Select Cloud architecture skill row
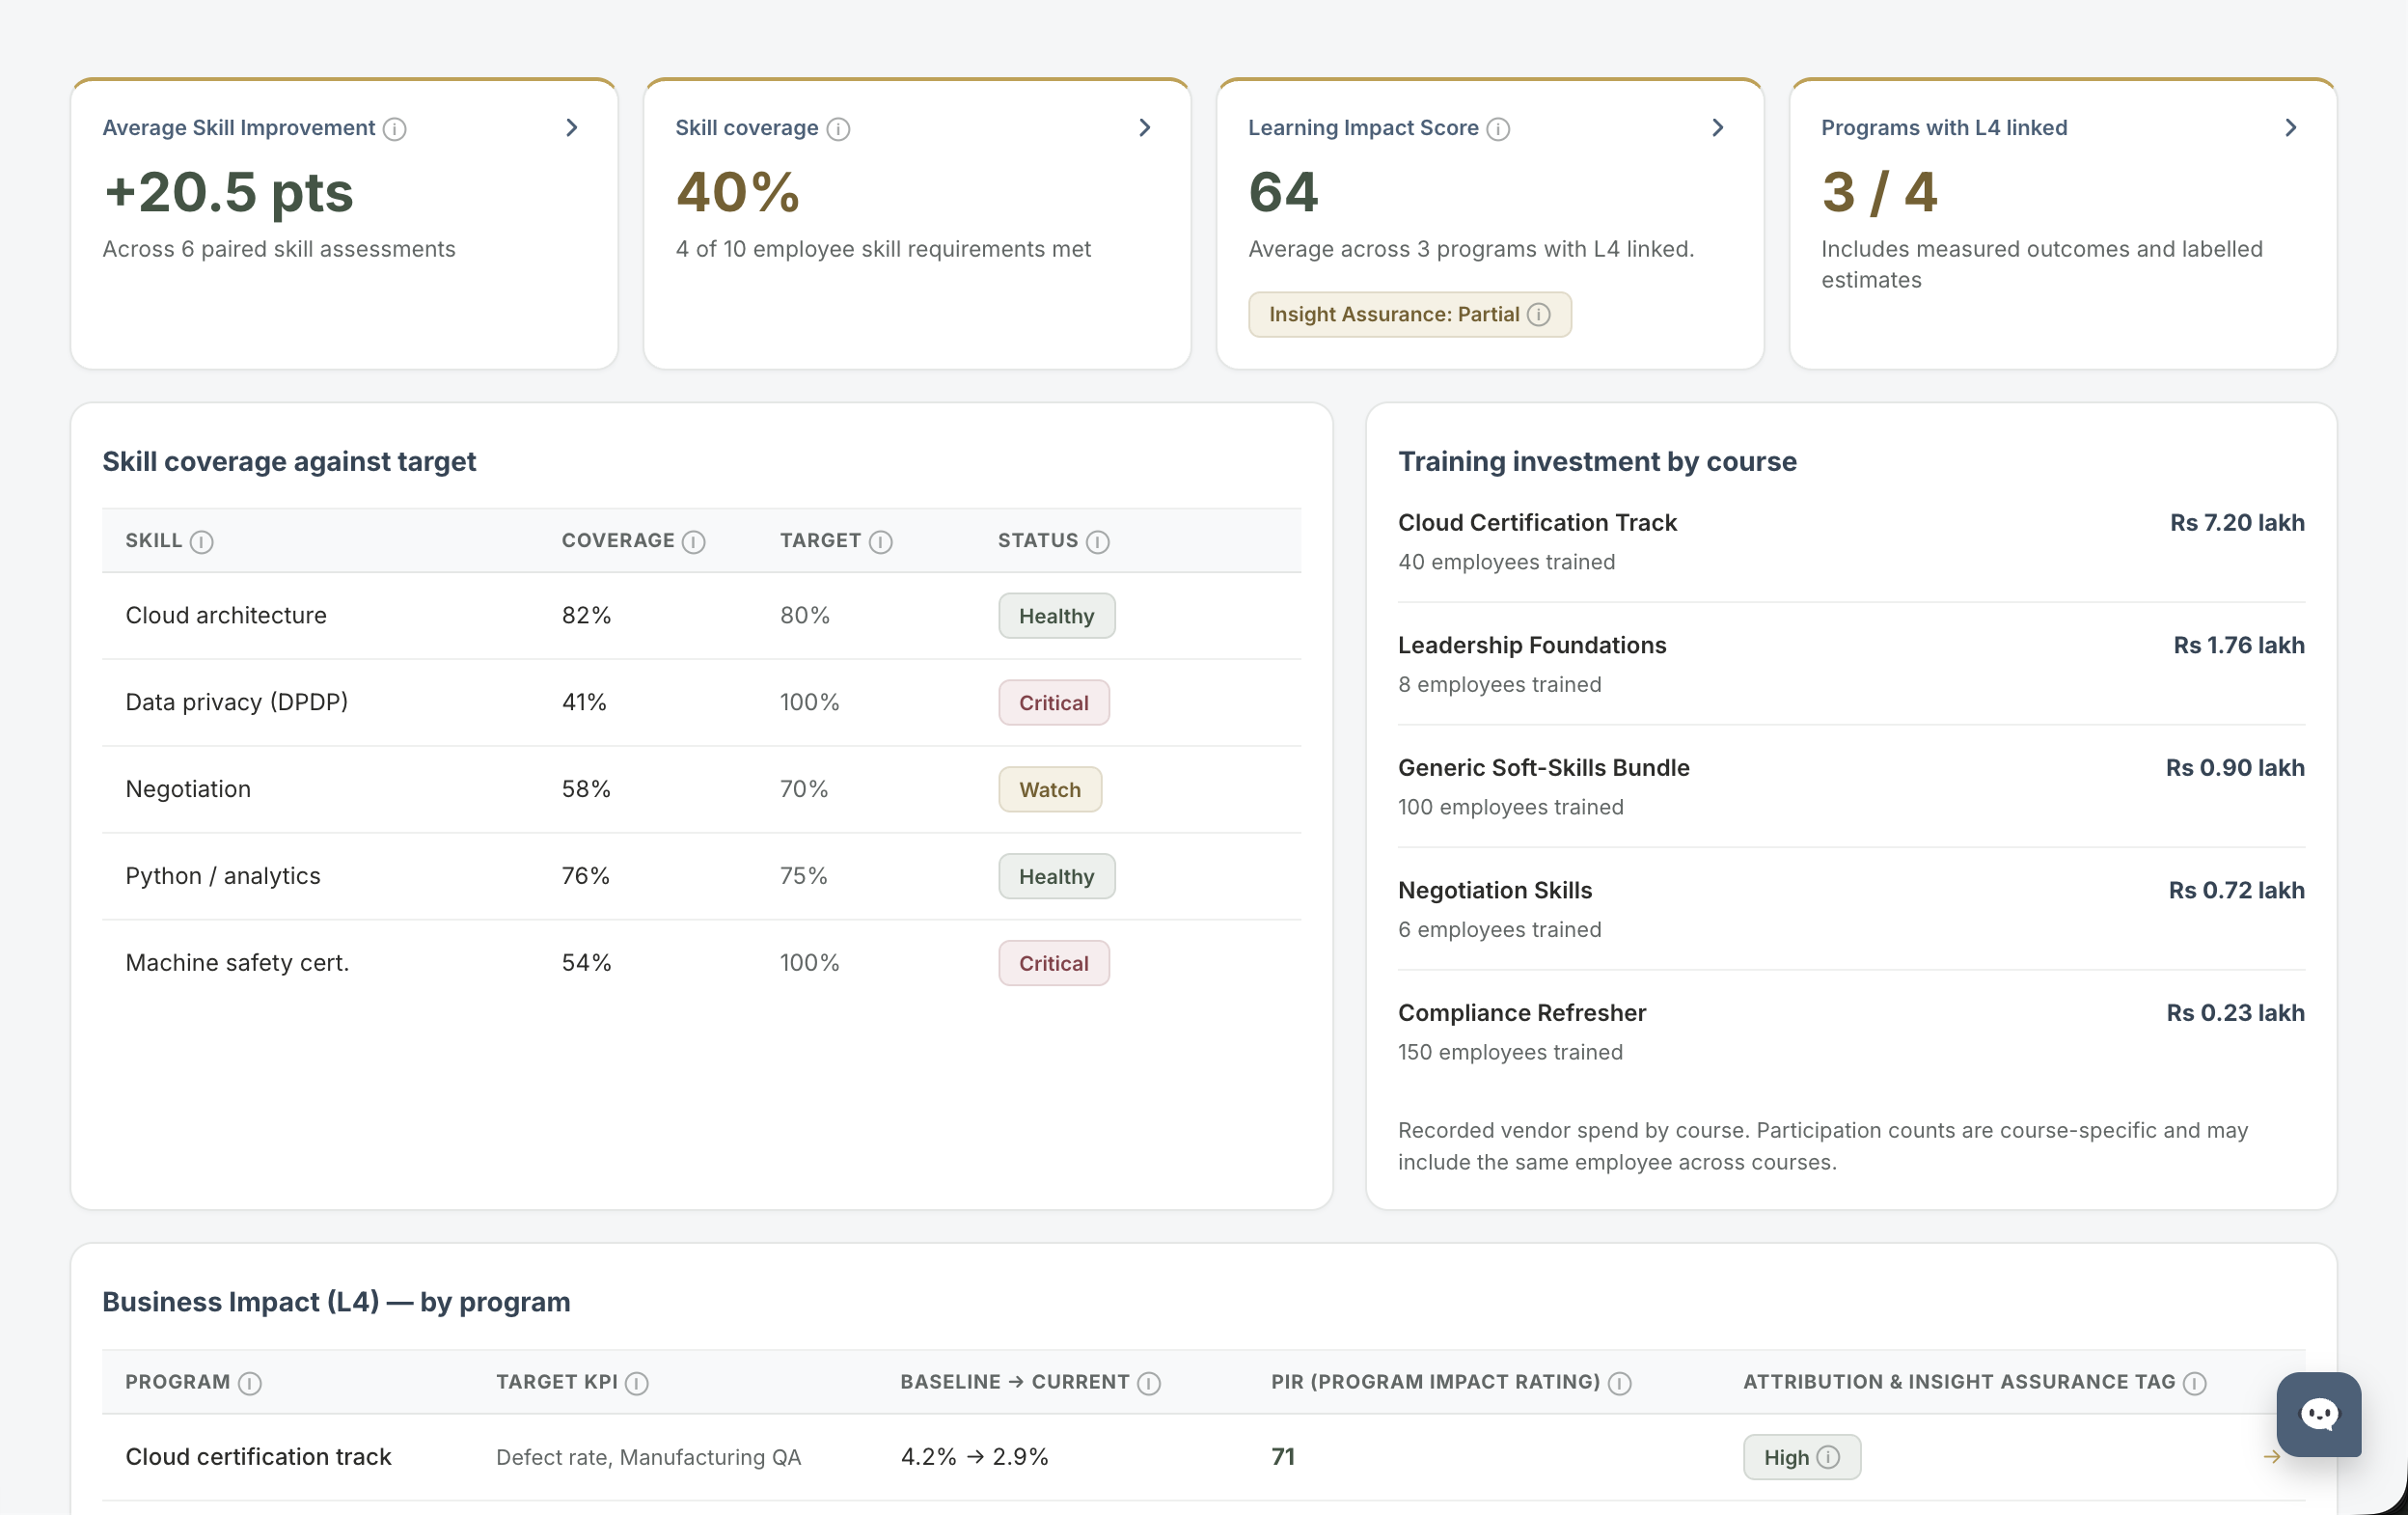Viewport: 2408px width, 1515px height. pos(701,616)
